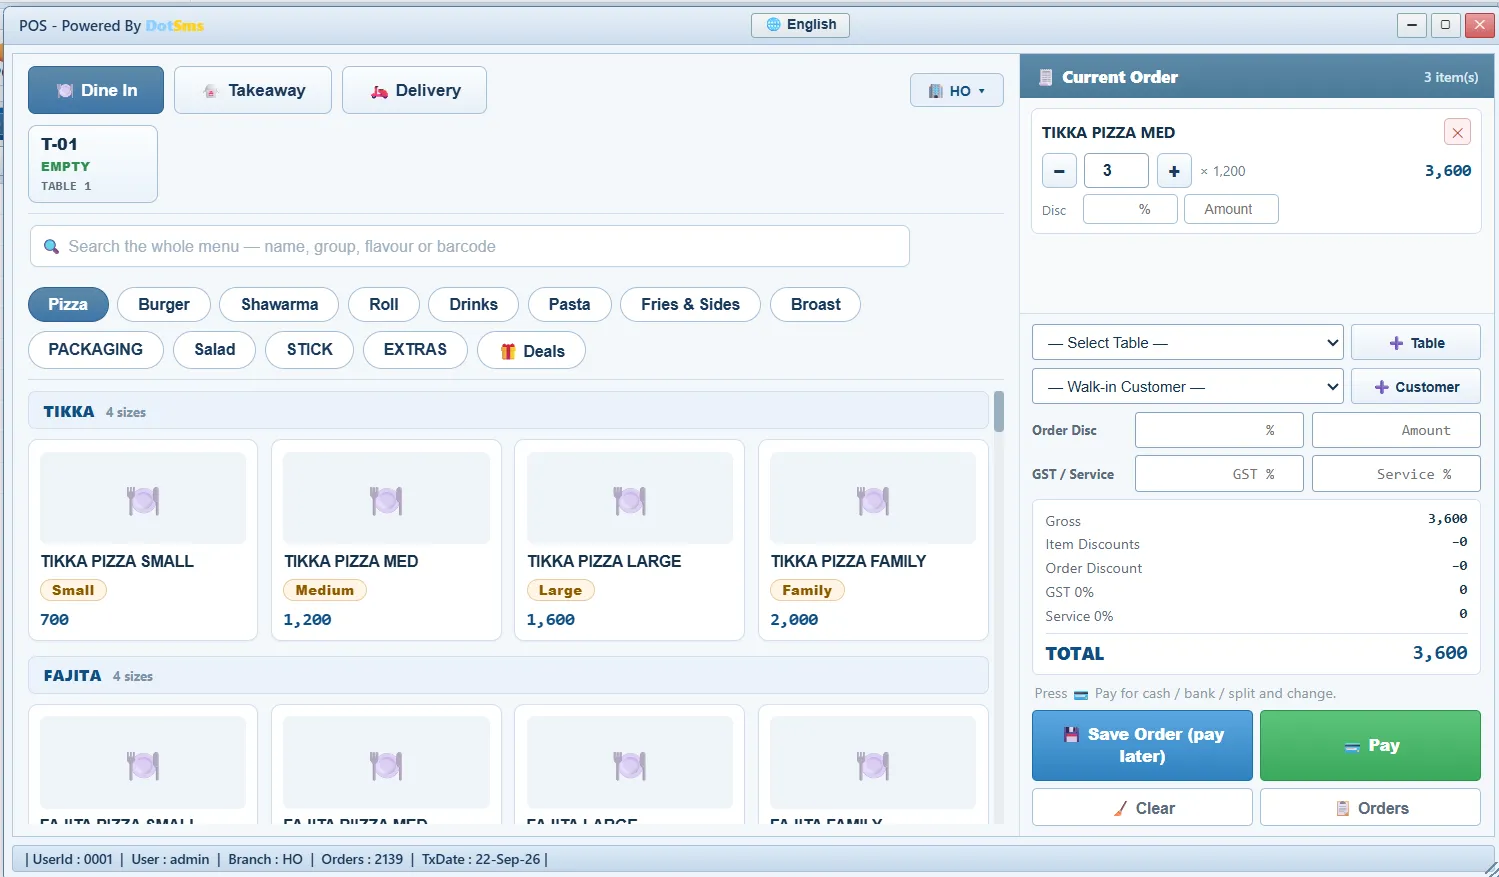Add TIKKA PIZZA SMALL to order
Screen dimensions: 1499x877
[x=143, y=540]
